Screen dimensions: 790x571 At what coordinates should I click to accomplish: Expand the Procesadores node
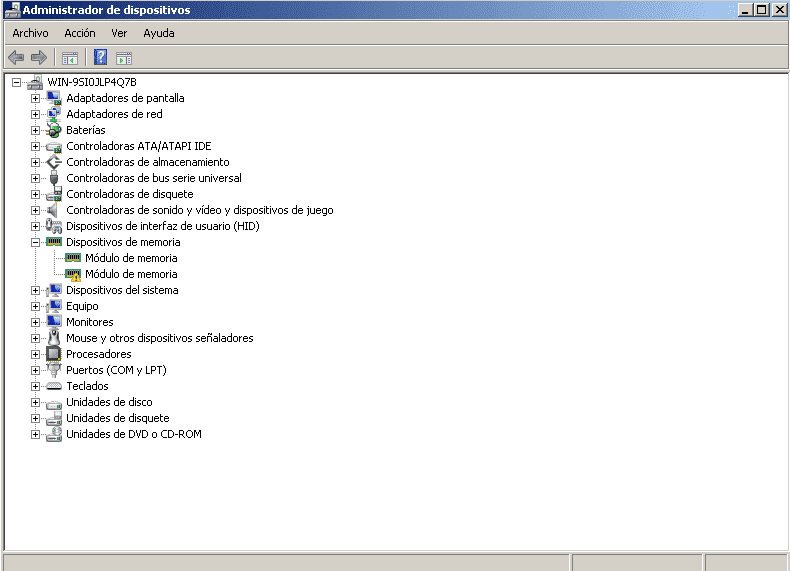pyautogui.click(x=35, y=354)
